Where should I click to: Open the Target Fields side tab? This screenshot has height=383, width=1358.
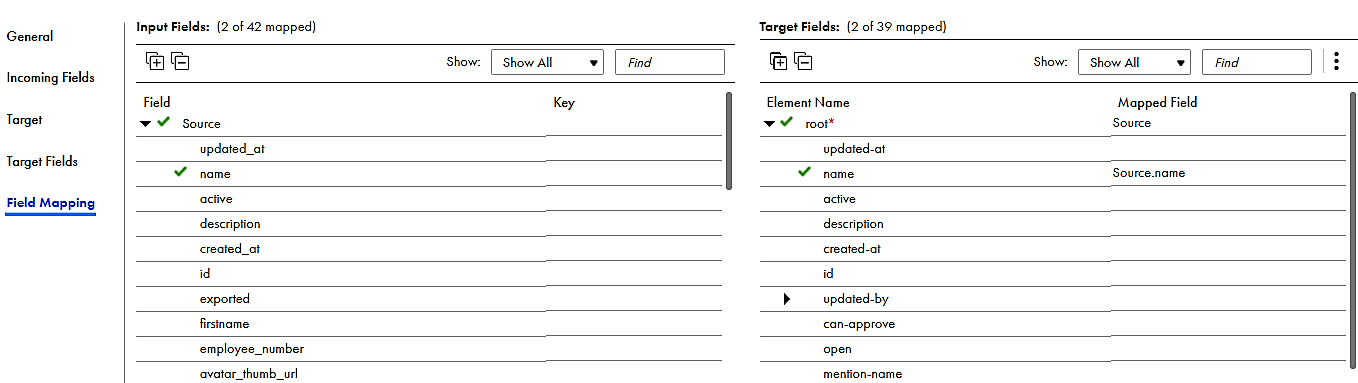point(42,161)
